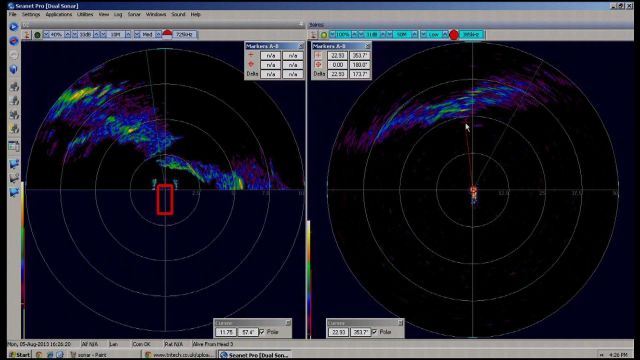Click the second grey tool icon under the cube
The height and width of the screenshot is (360, 640).
tap(14, 100)
